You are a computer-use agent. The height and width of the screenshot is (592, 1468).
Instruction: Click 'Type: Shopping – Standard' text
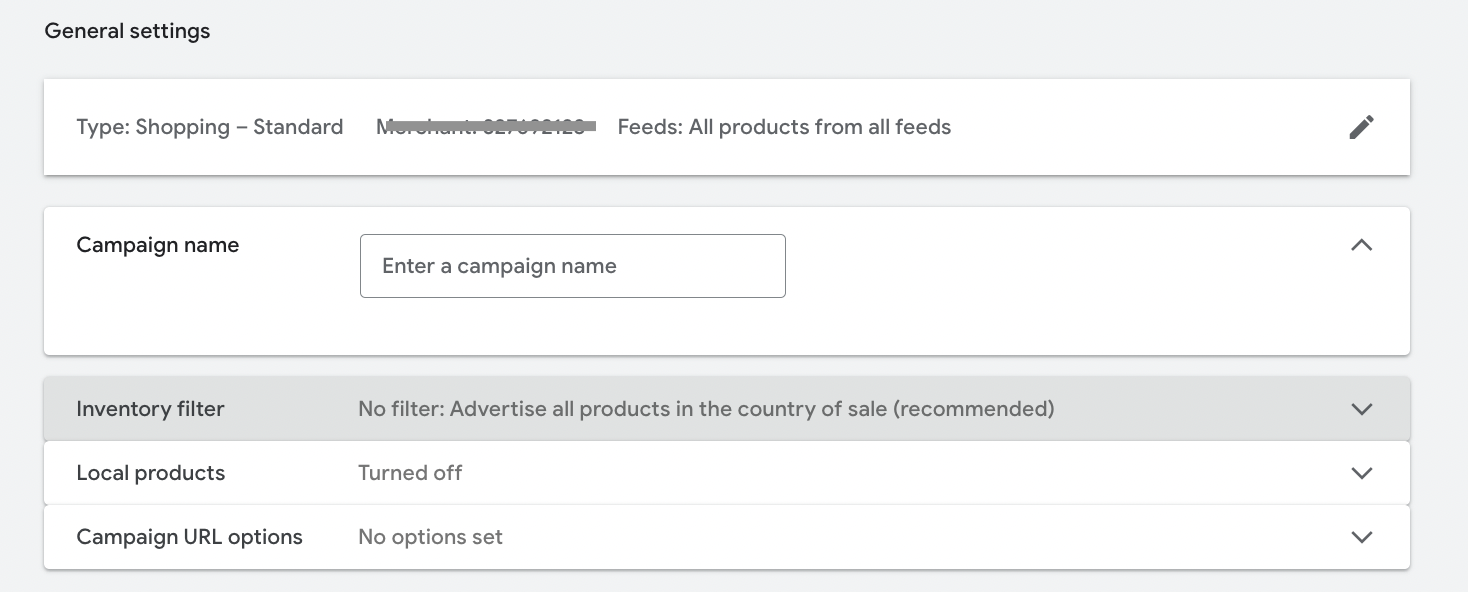209,127
